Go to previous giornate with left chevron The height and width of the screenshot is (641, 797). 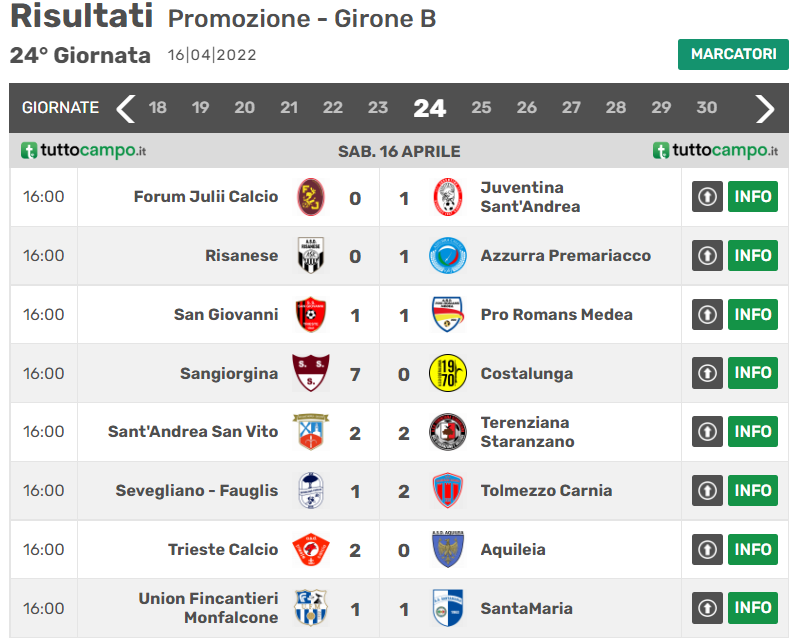(126, 108)
